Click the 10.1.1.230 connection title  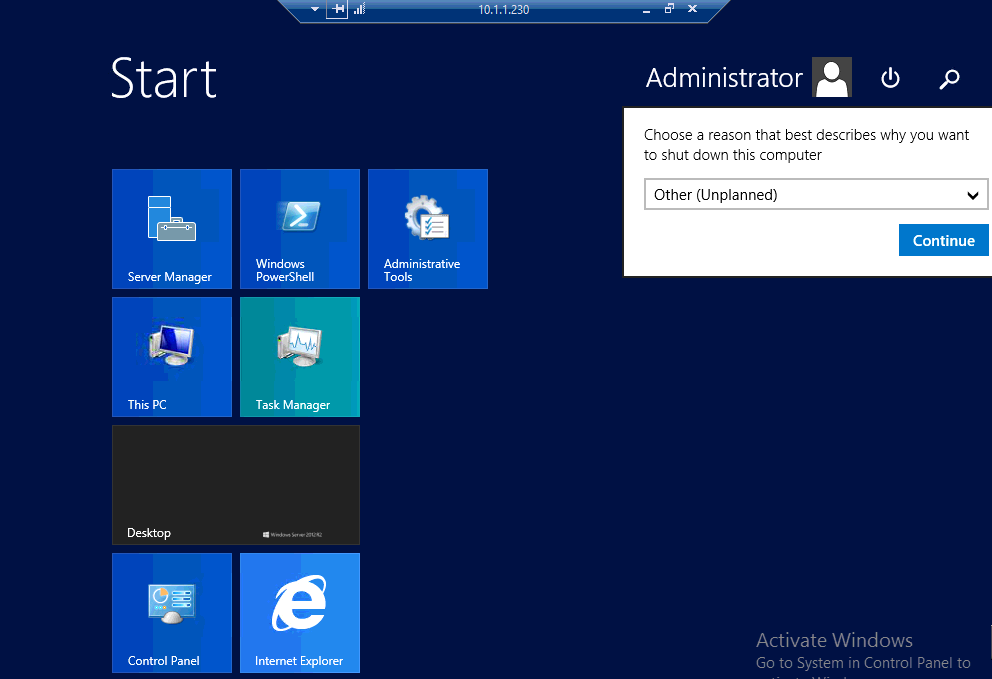[x=503, y=9]
